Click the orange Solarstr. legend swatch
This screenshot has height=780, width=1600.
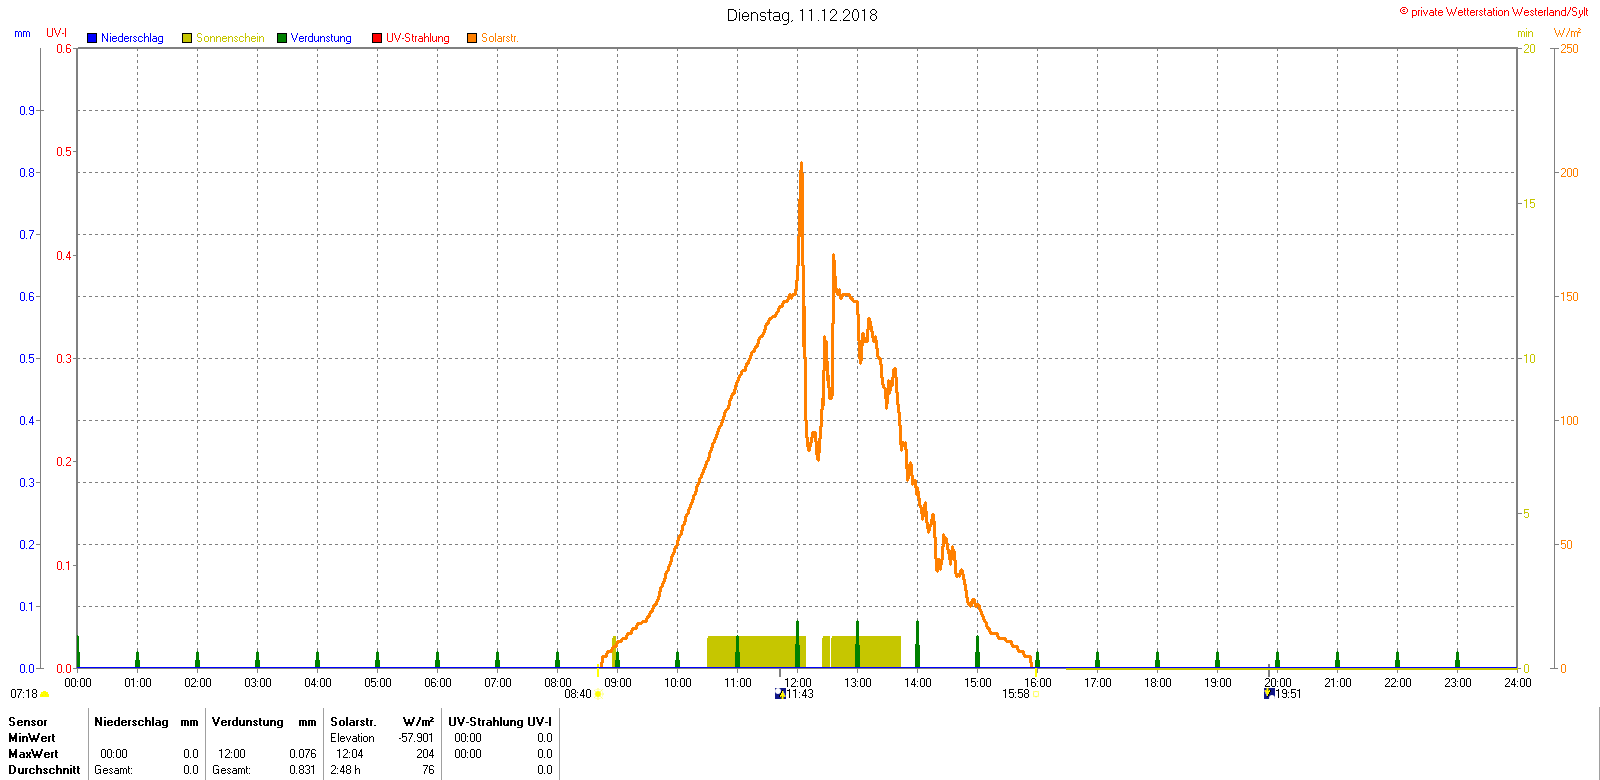click(x=472, y=38)
